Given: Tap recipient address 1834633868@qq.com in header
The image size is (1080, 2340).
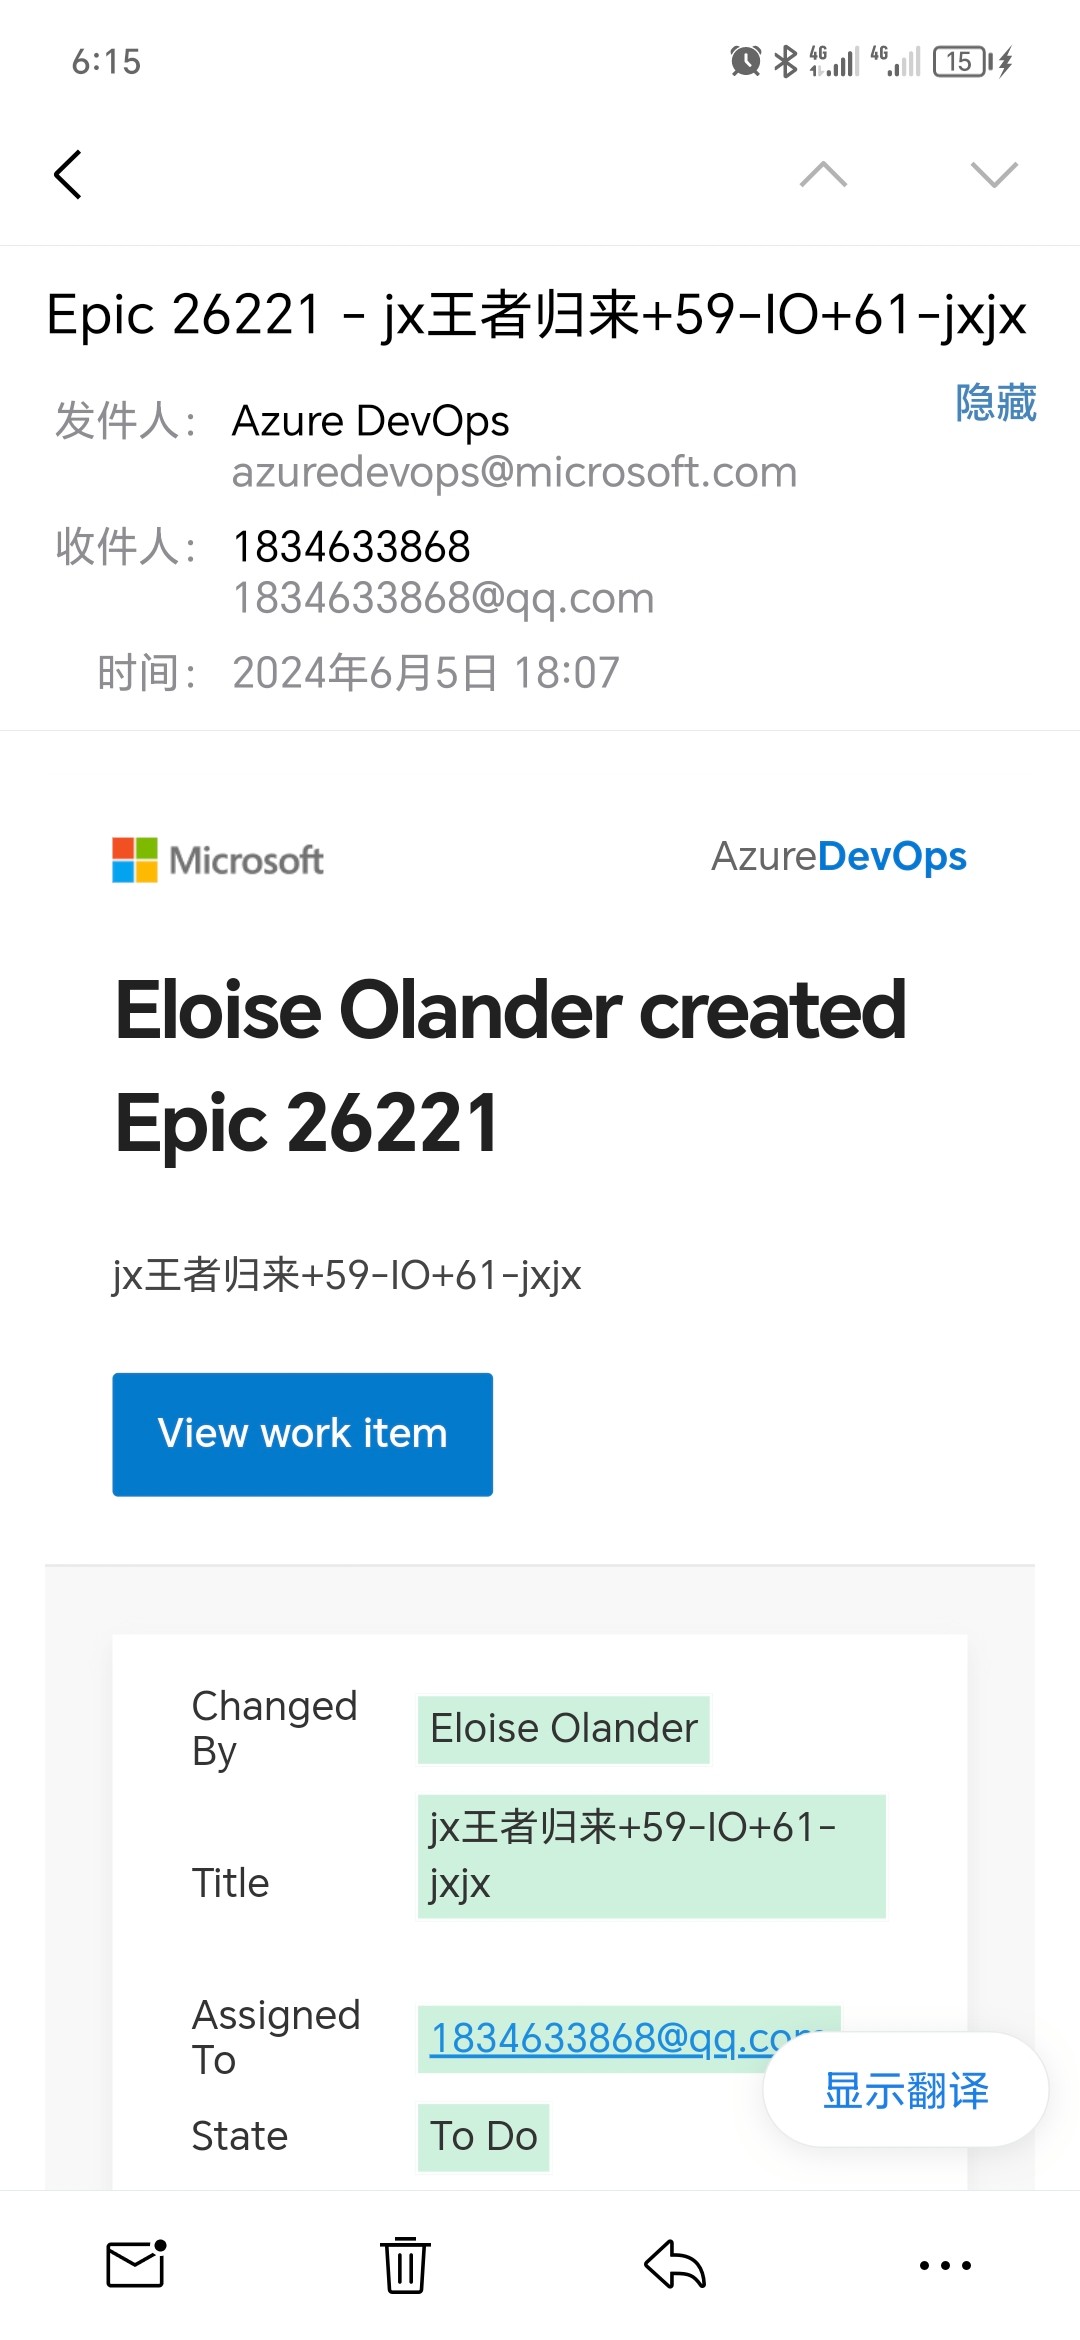Looking at the screenshot, I should 443,598.
